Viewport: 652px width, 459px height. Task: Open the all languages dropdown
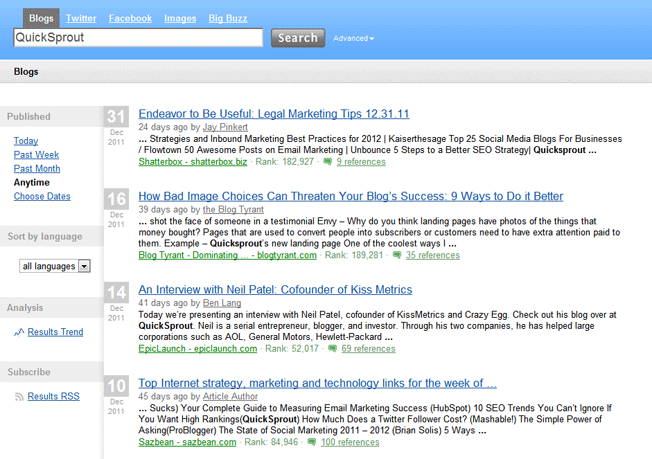[x=55, y=266]
